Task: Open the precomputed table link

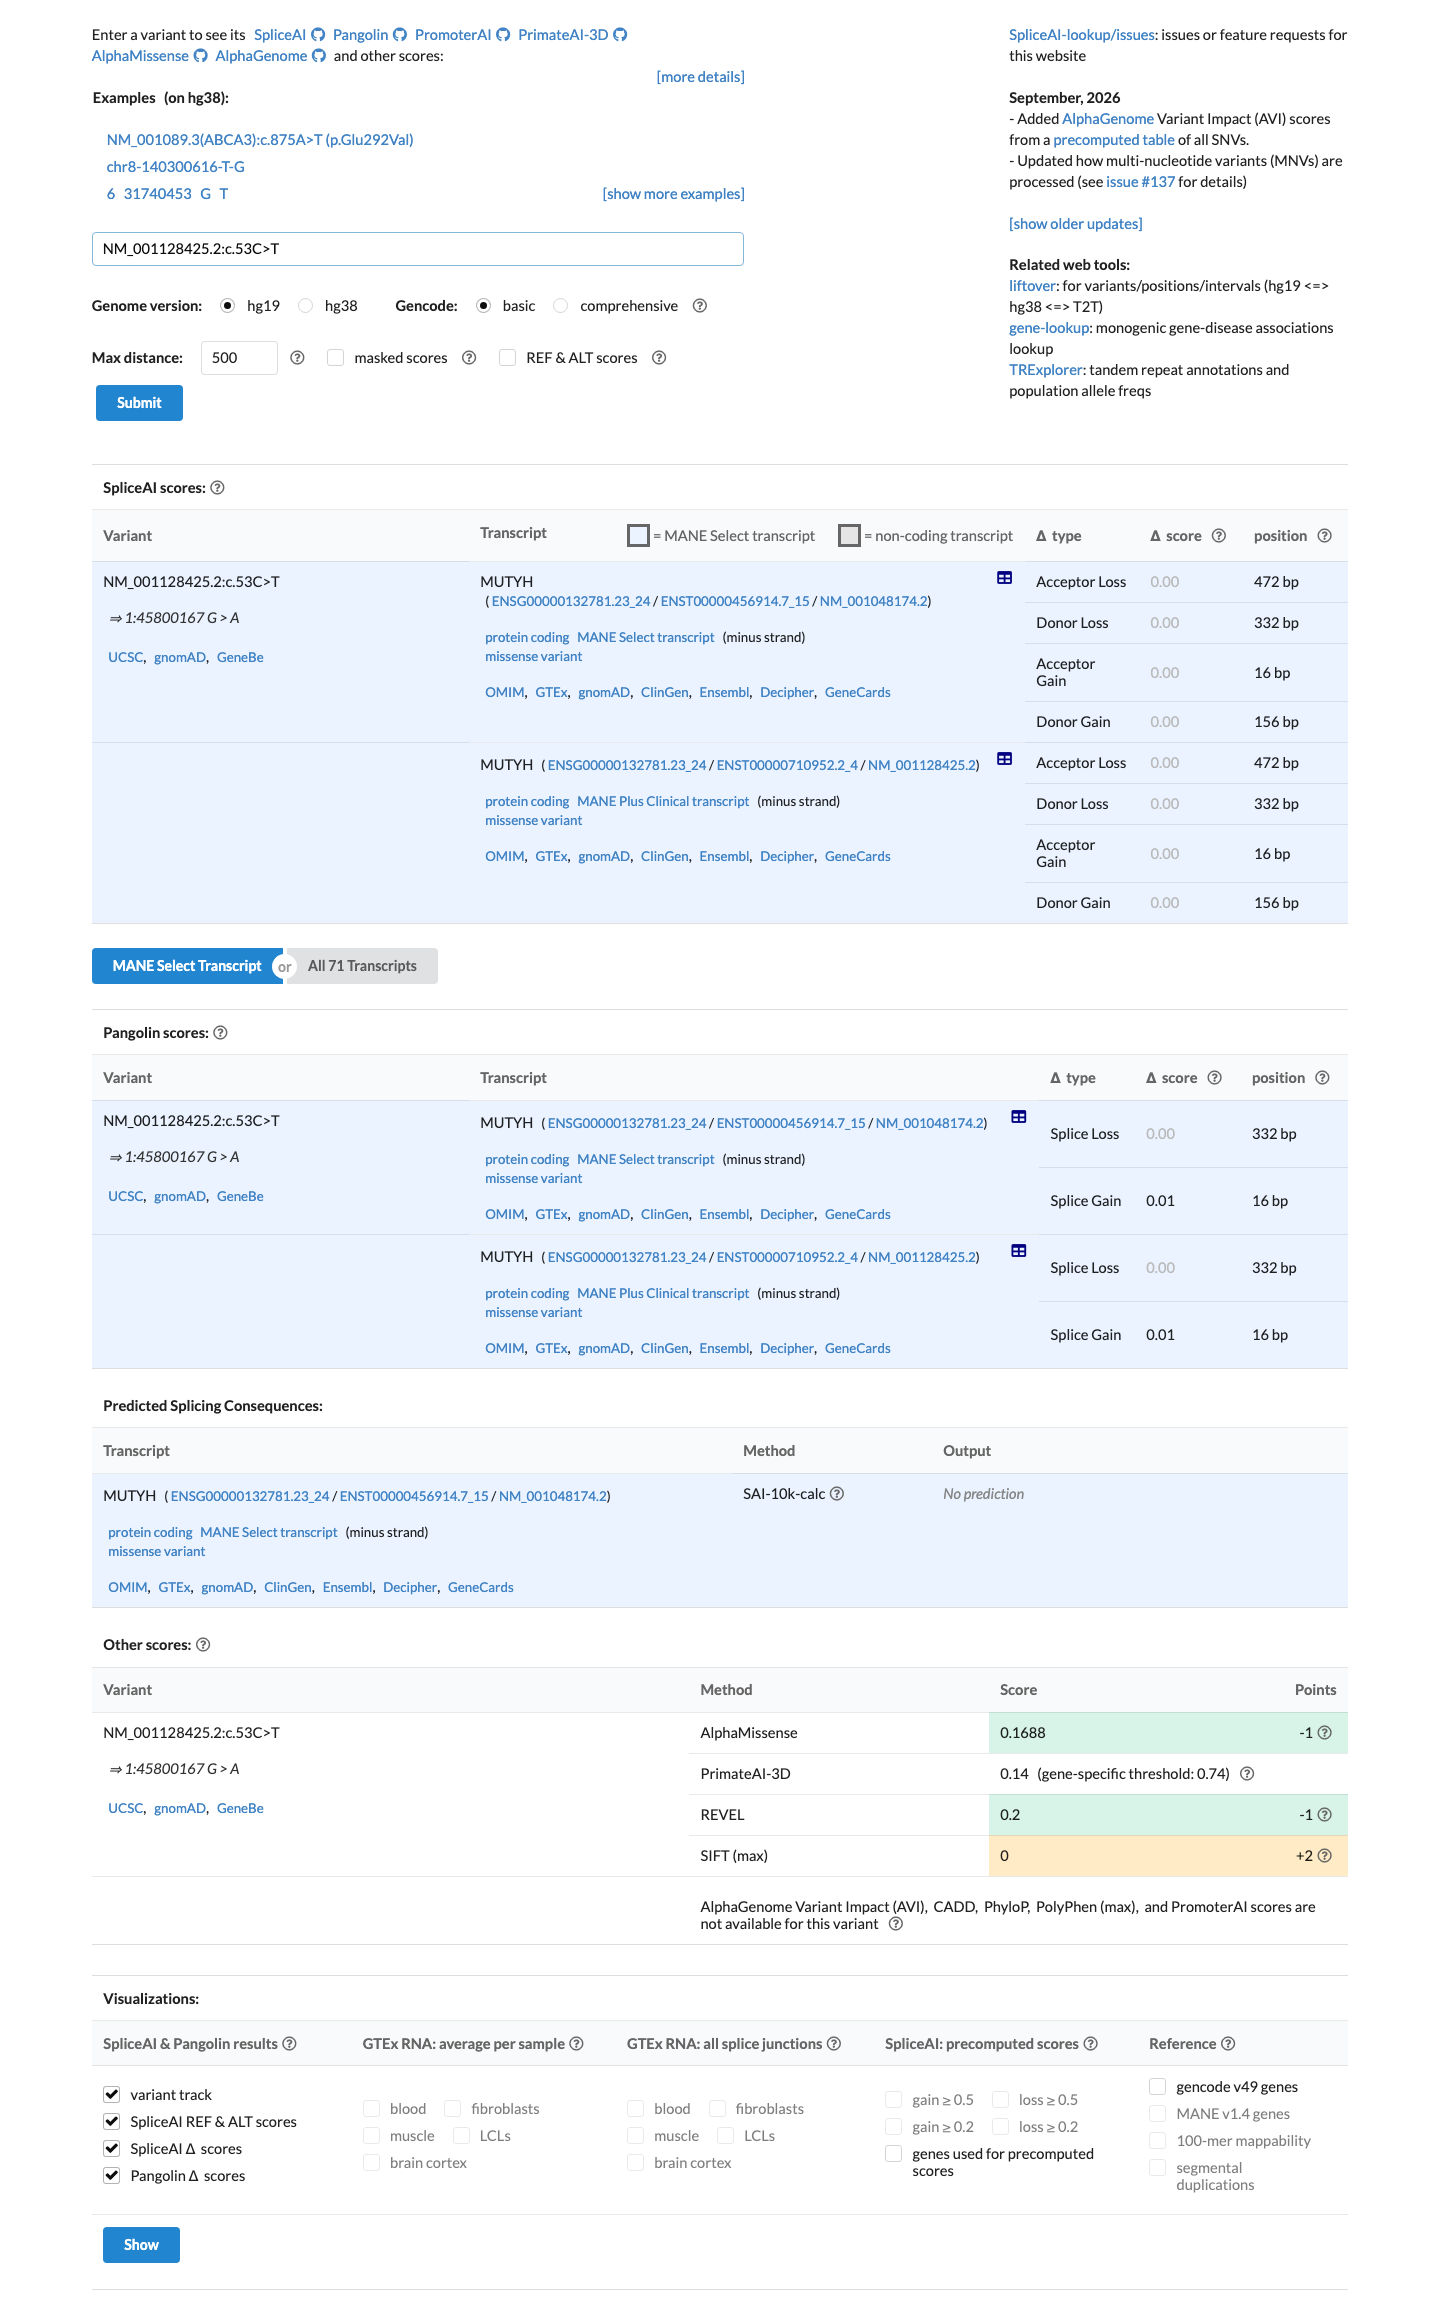Action: click(x=1114, y=140)
